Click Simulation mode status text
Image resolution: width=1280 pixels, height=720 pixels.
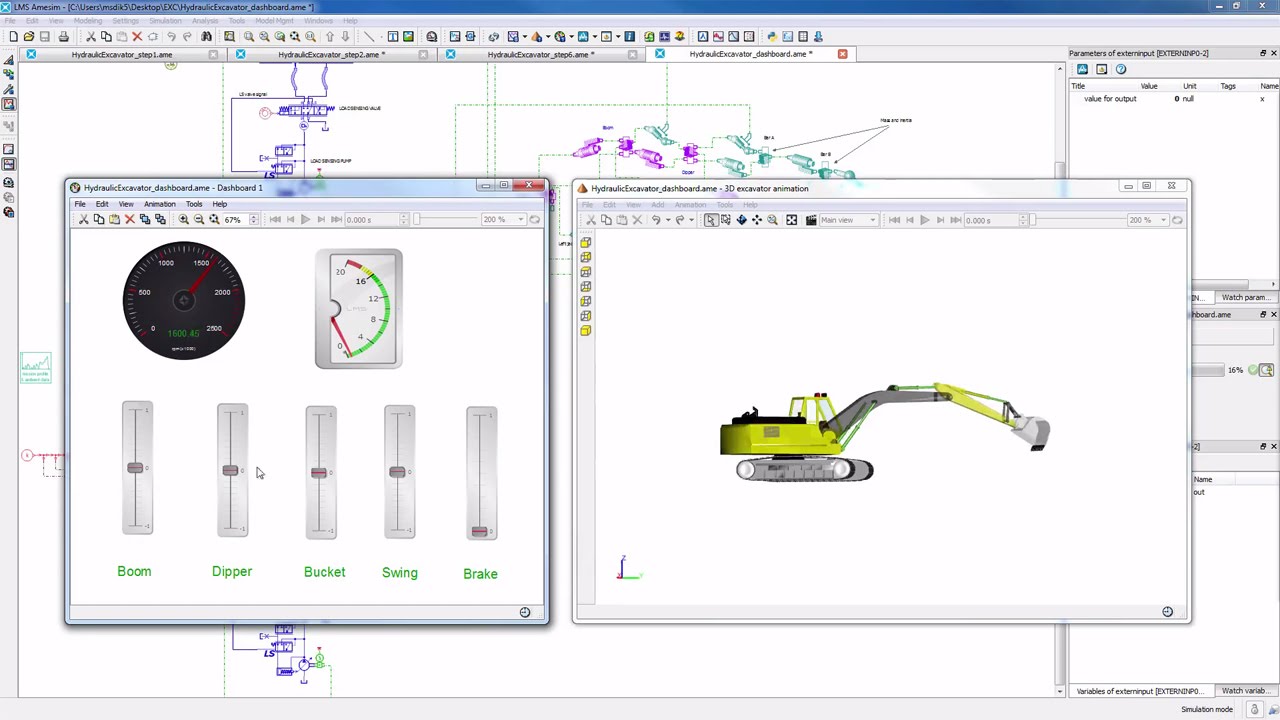(1207, 710)
